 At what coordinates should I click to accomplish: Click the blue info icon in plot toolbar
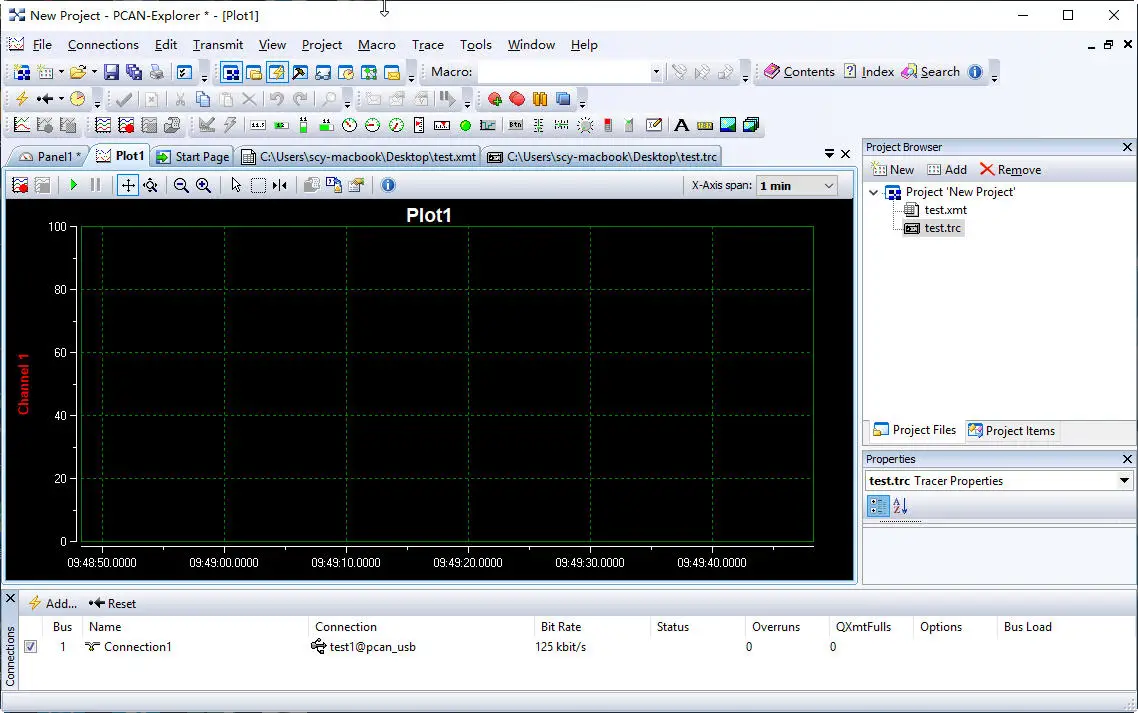pos(388,185)
